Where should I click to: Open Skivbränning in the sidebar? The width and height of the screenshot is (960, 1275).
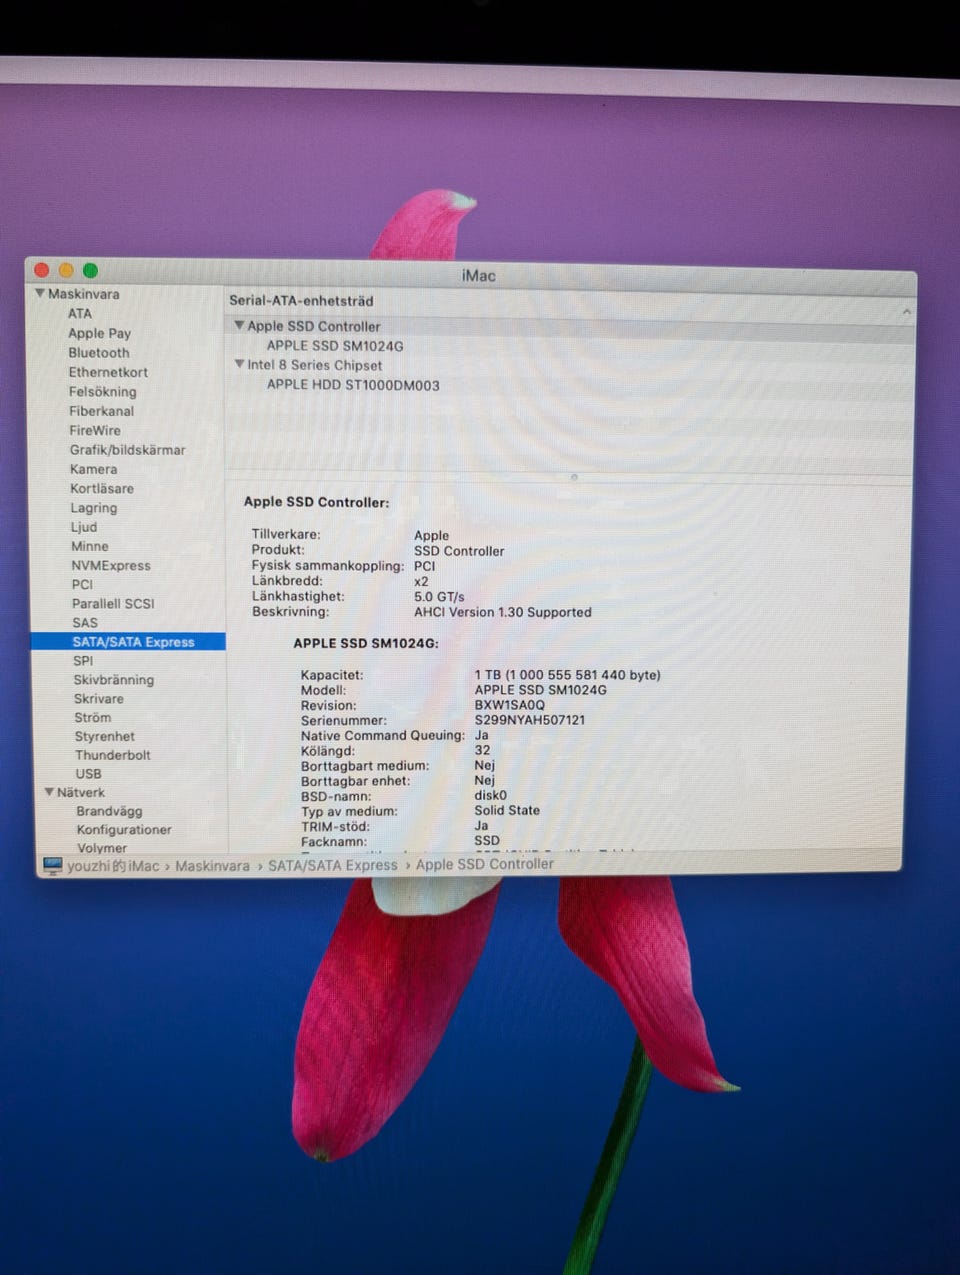point(114,680)
